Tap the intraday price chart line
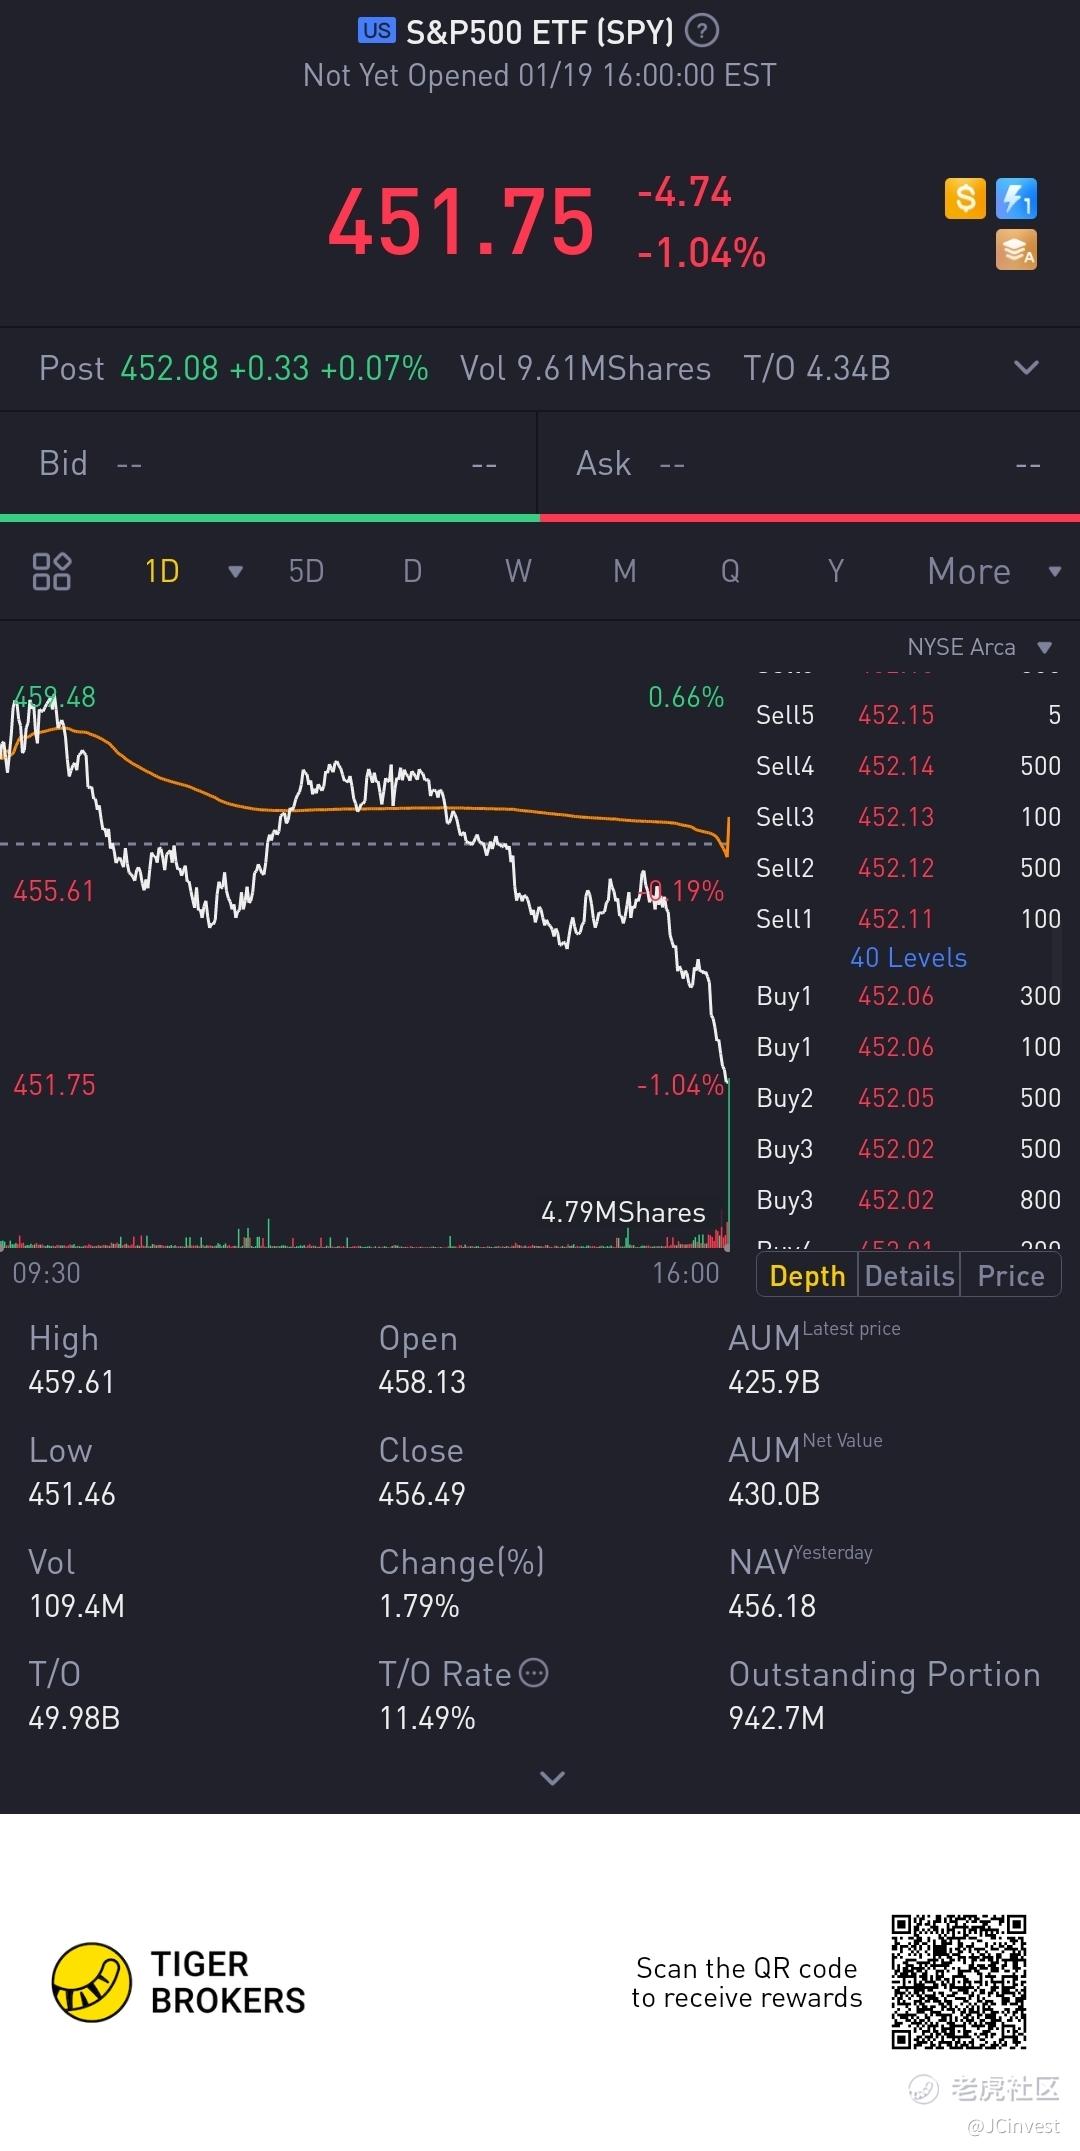 point(365,890)
